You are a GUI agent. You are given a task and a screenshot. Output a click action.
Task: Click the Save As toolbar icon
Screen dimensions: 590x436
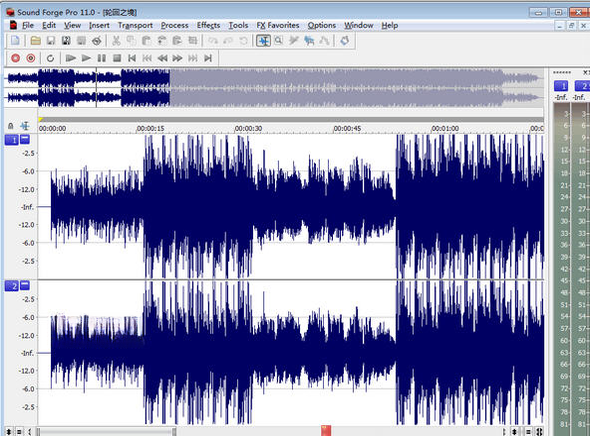point(66,40)
